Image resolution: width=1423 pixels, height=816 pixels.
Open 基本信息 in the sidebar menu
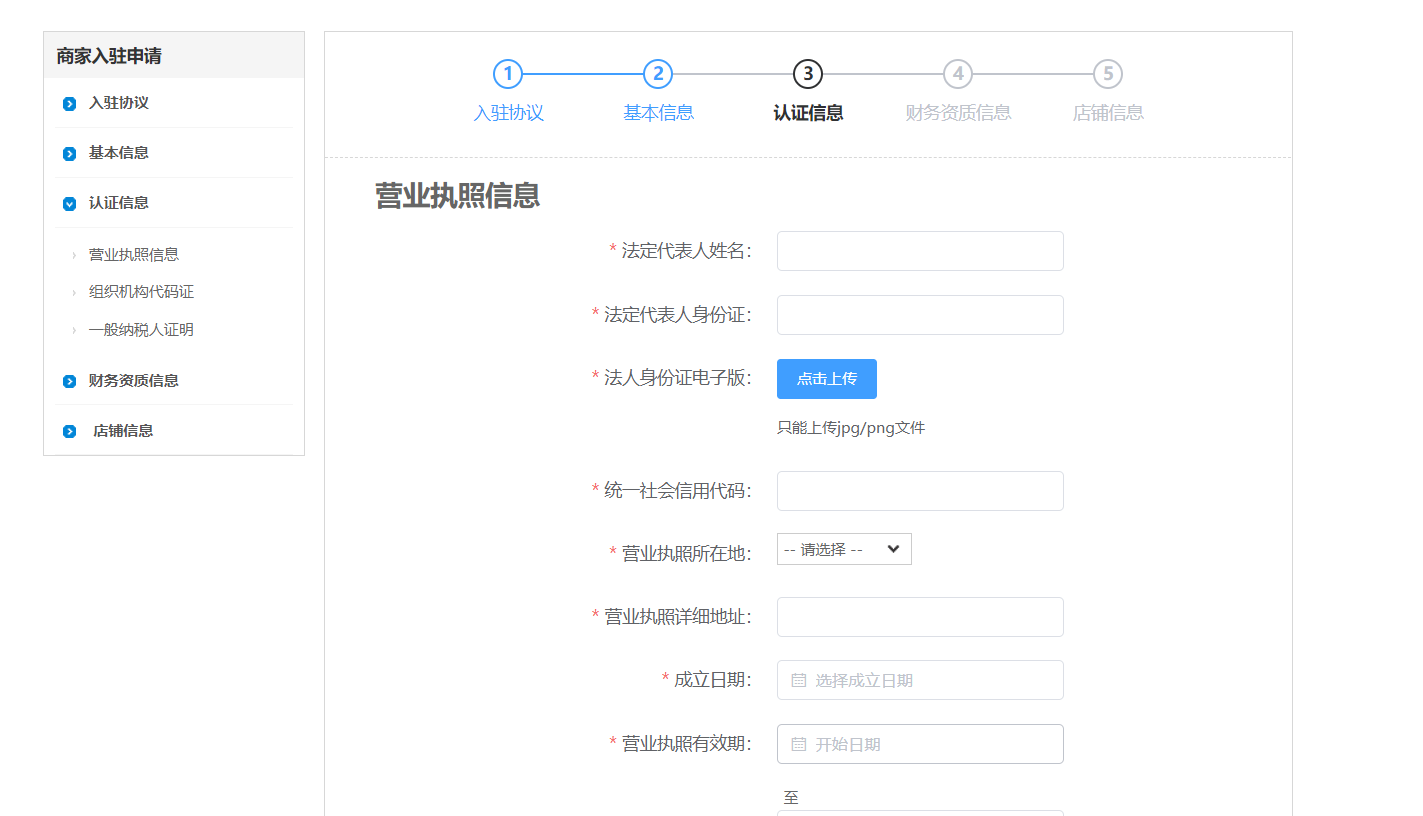click(x=119, y=153)
